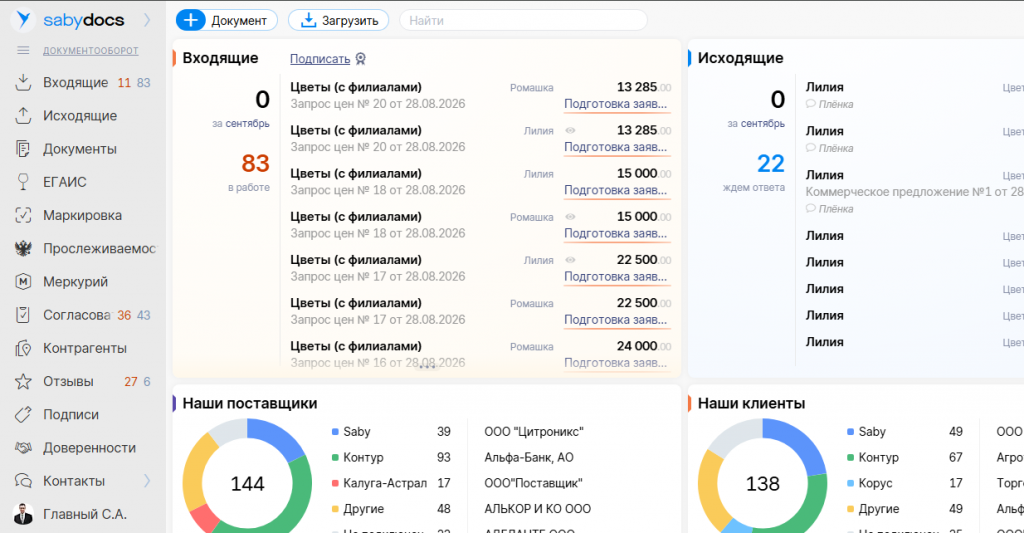
Task: Click the Подписи signature icon
Action: coord(24,415)
